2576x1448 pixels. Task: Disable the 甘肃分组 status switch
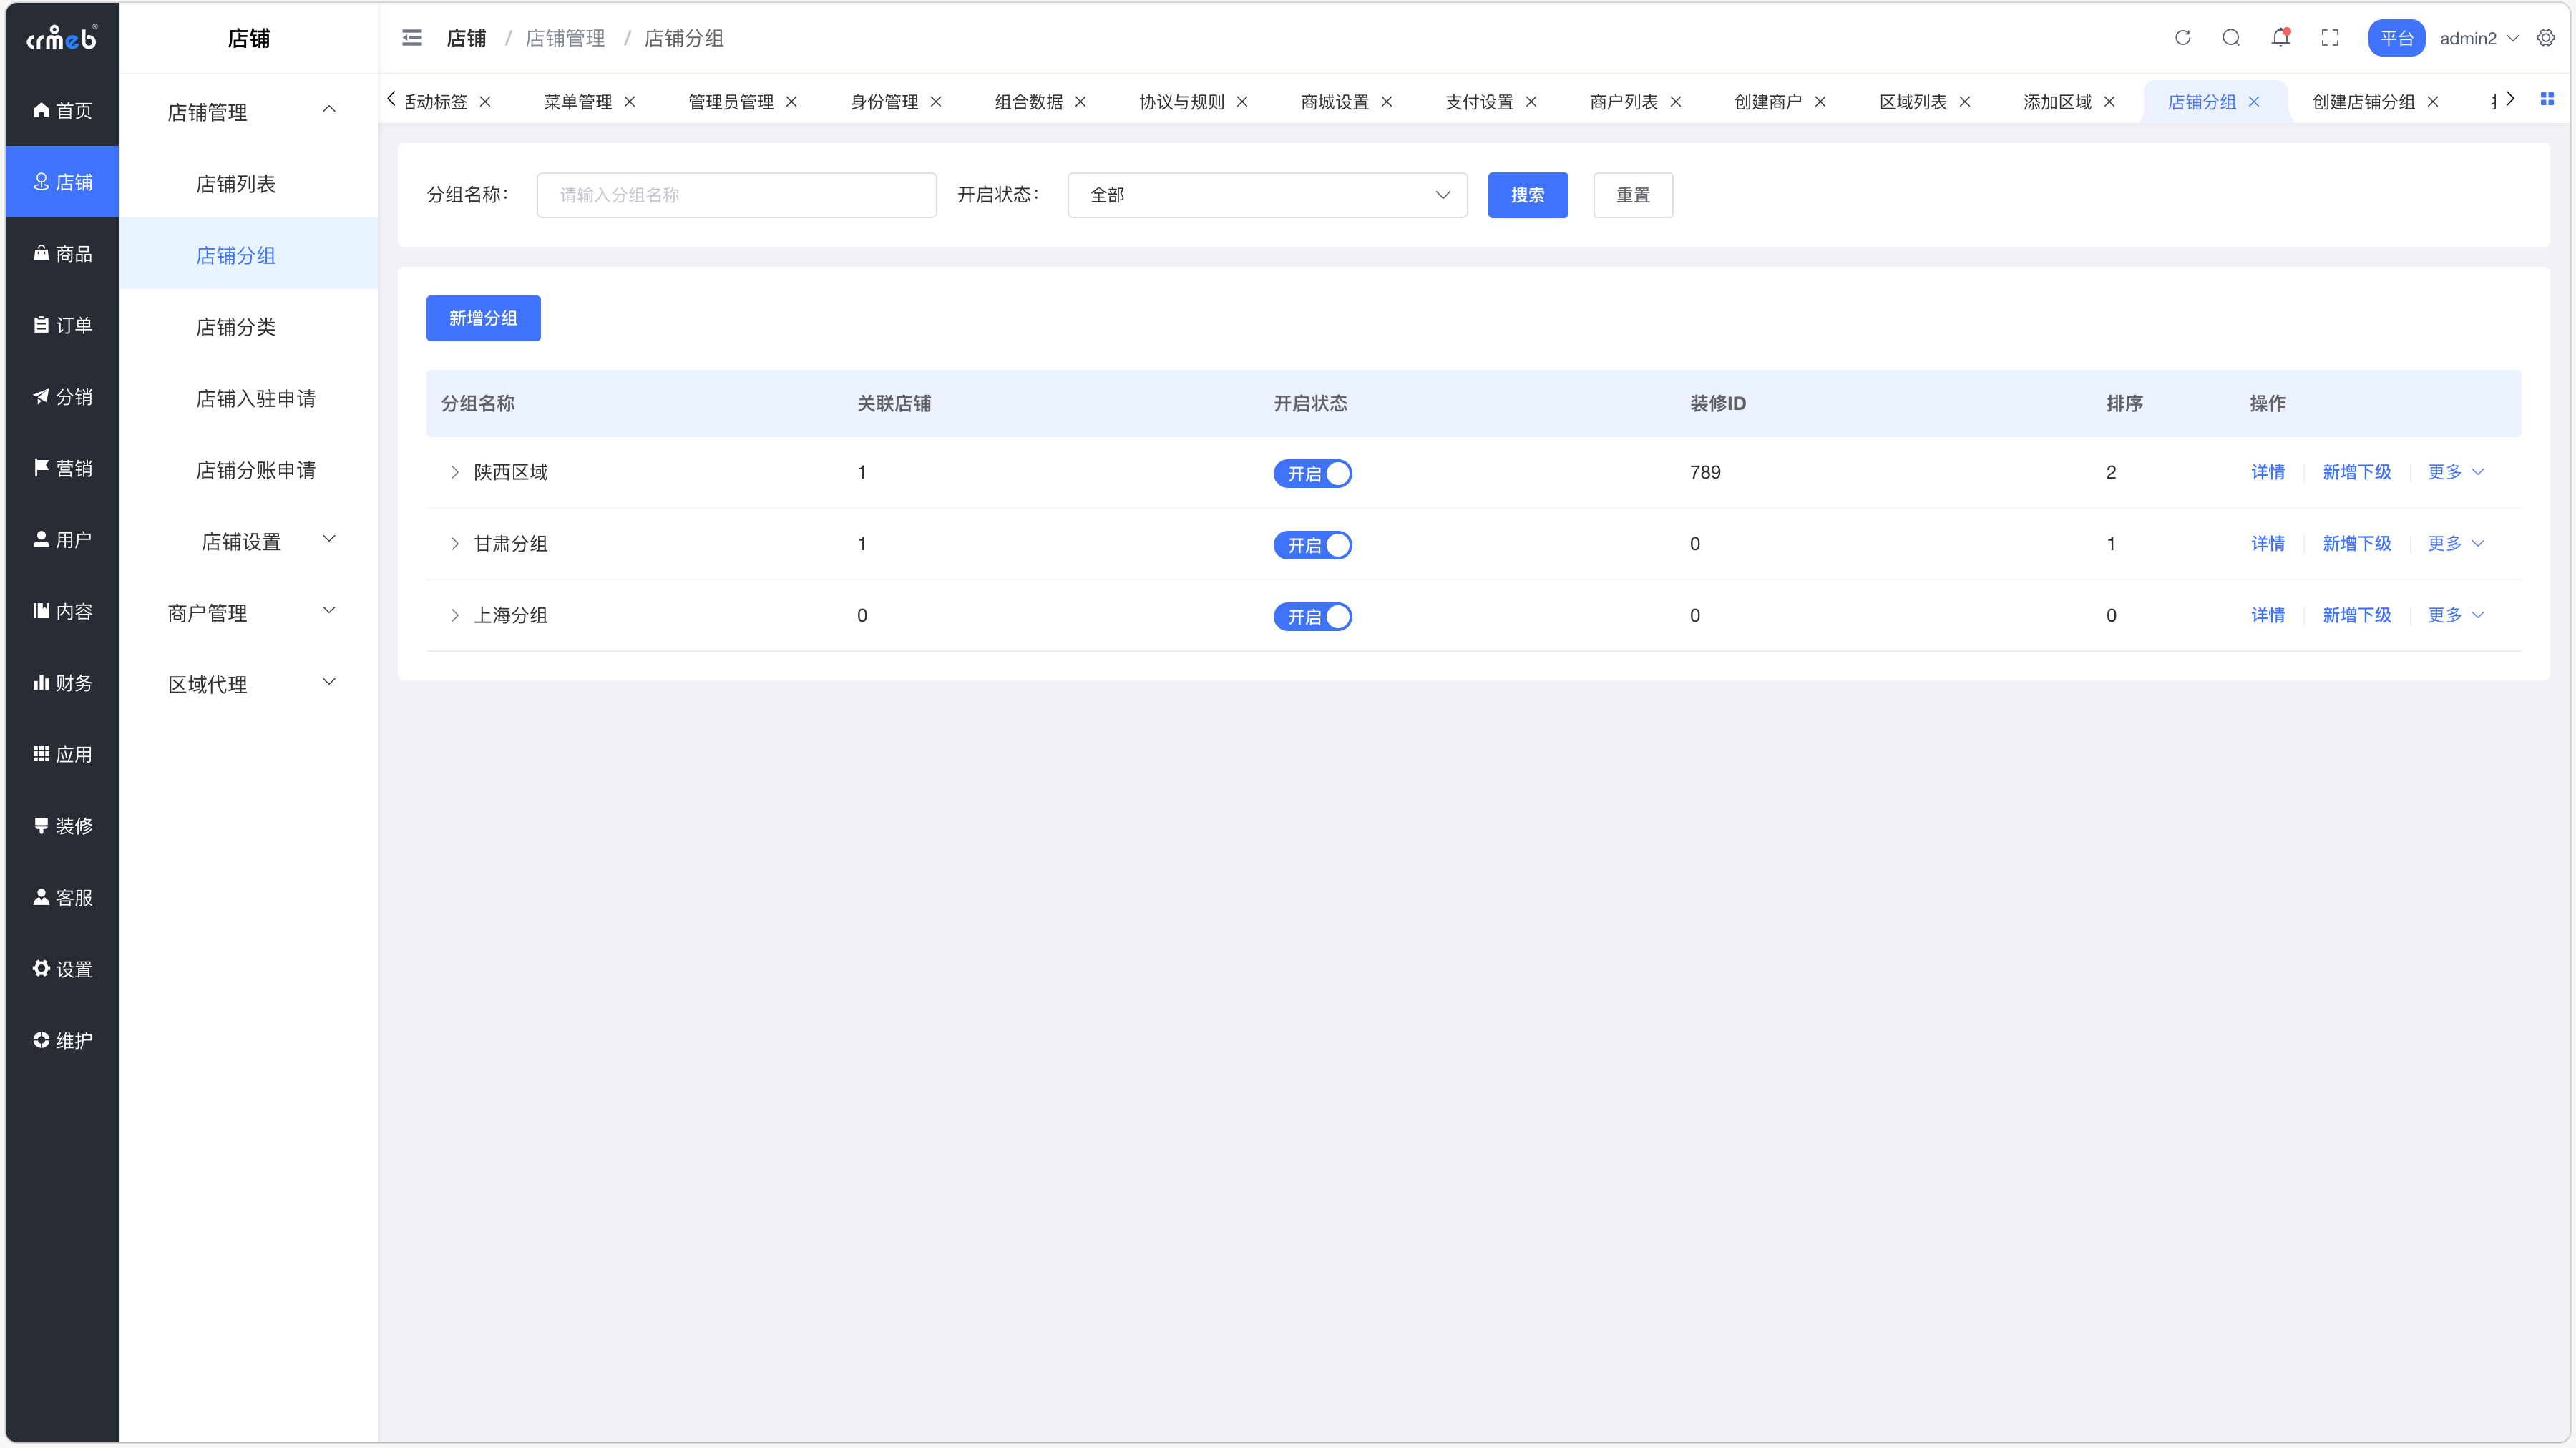(1312, 545)
